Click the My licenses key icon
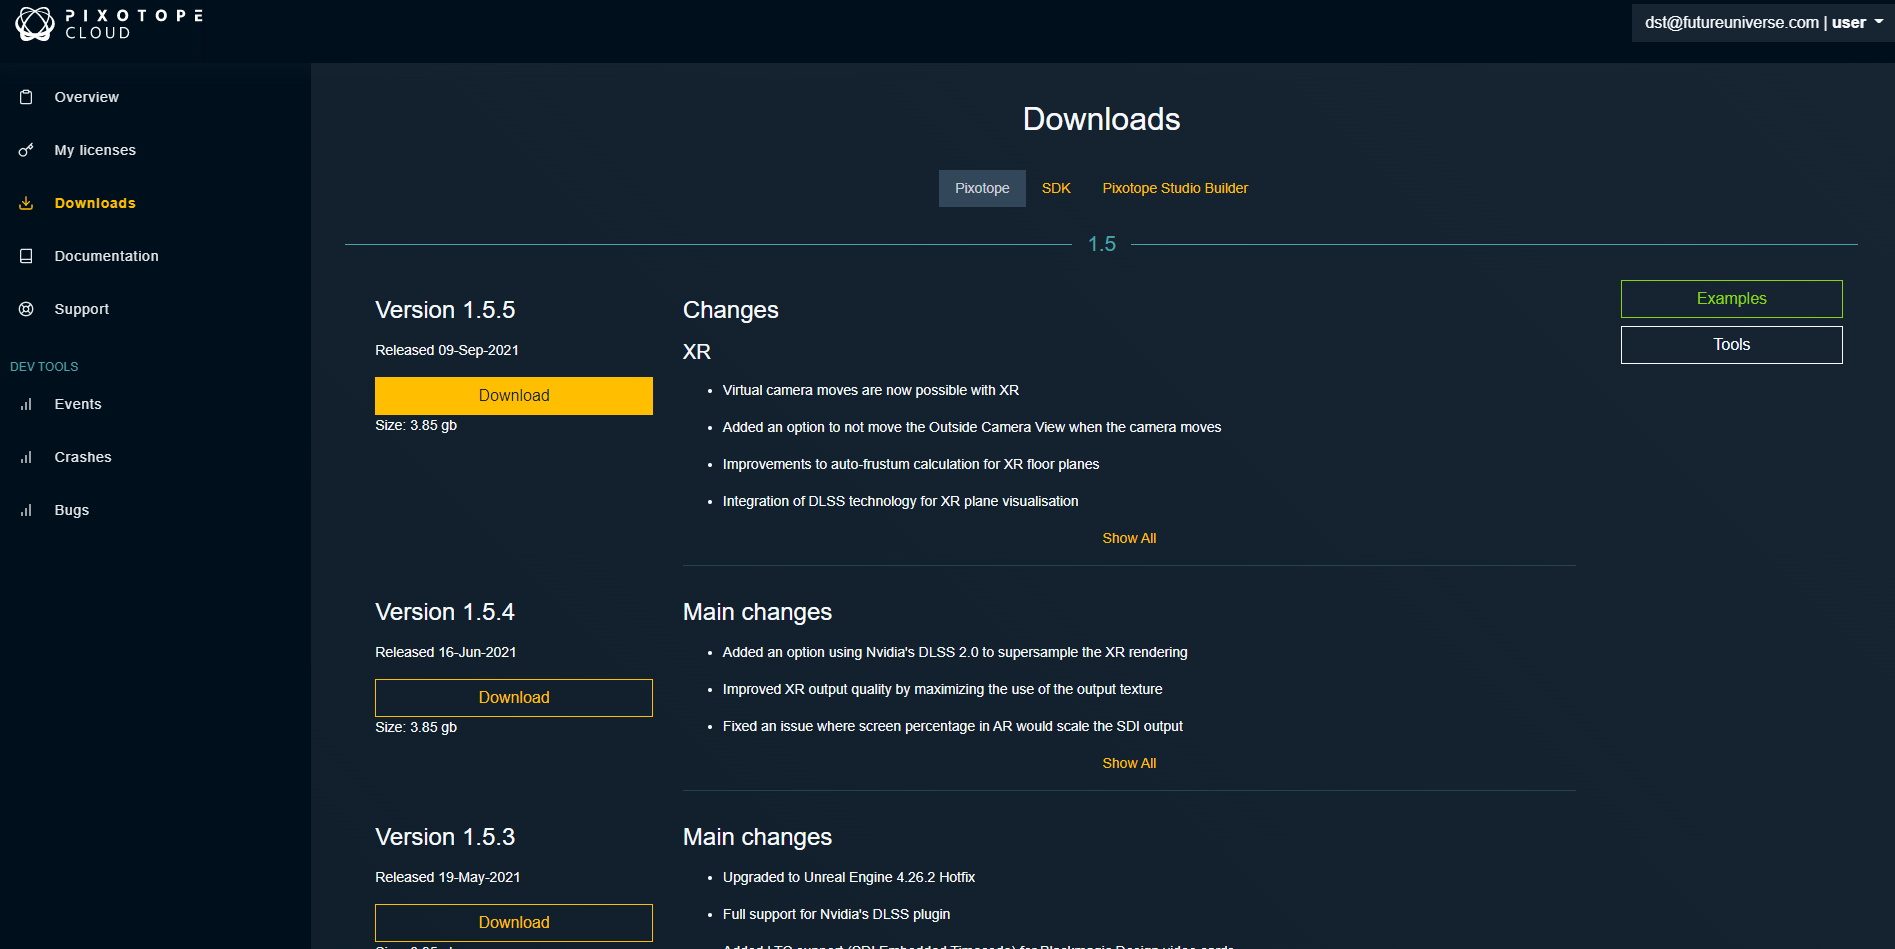This screenshot has height=949, width=1895. pyautogui.click(x=26, y=150)
